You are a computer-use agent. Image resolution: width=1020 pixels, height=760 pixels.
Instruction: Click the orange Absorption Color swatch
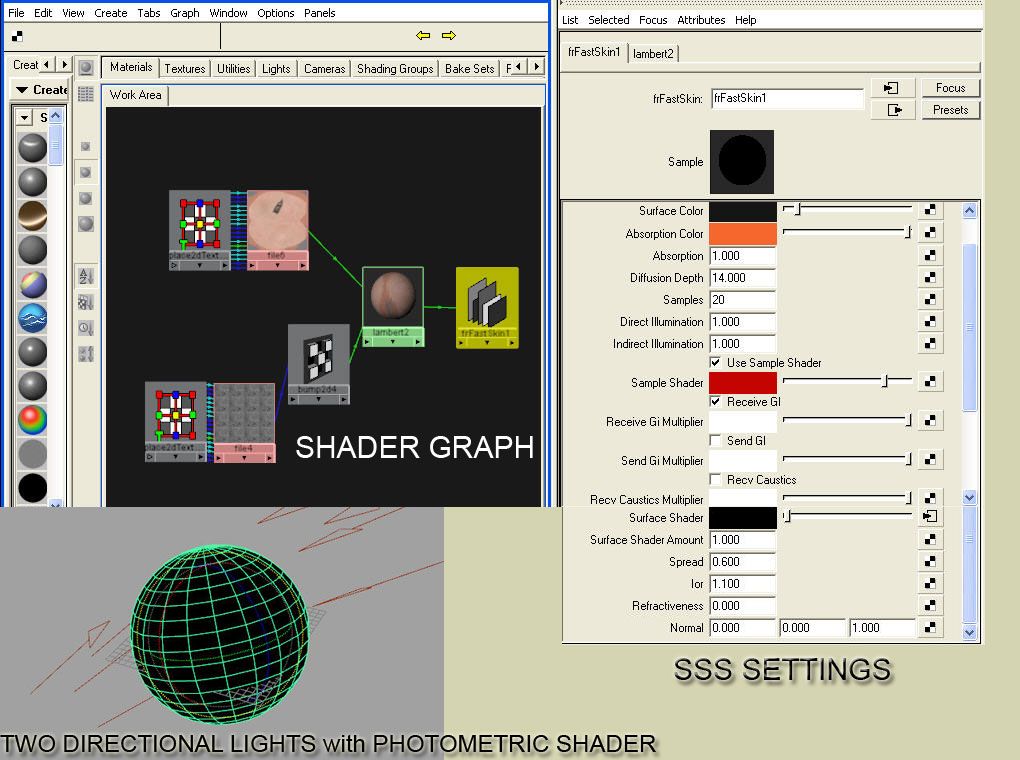742,234
